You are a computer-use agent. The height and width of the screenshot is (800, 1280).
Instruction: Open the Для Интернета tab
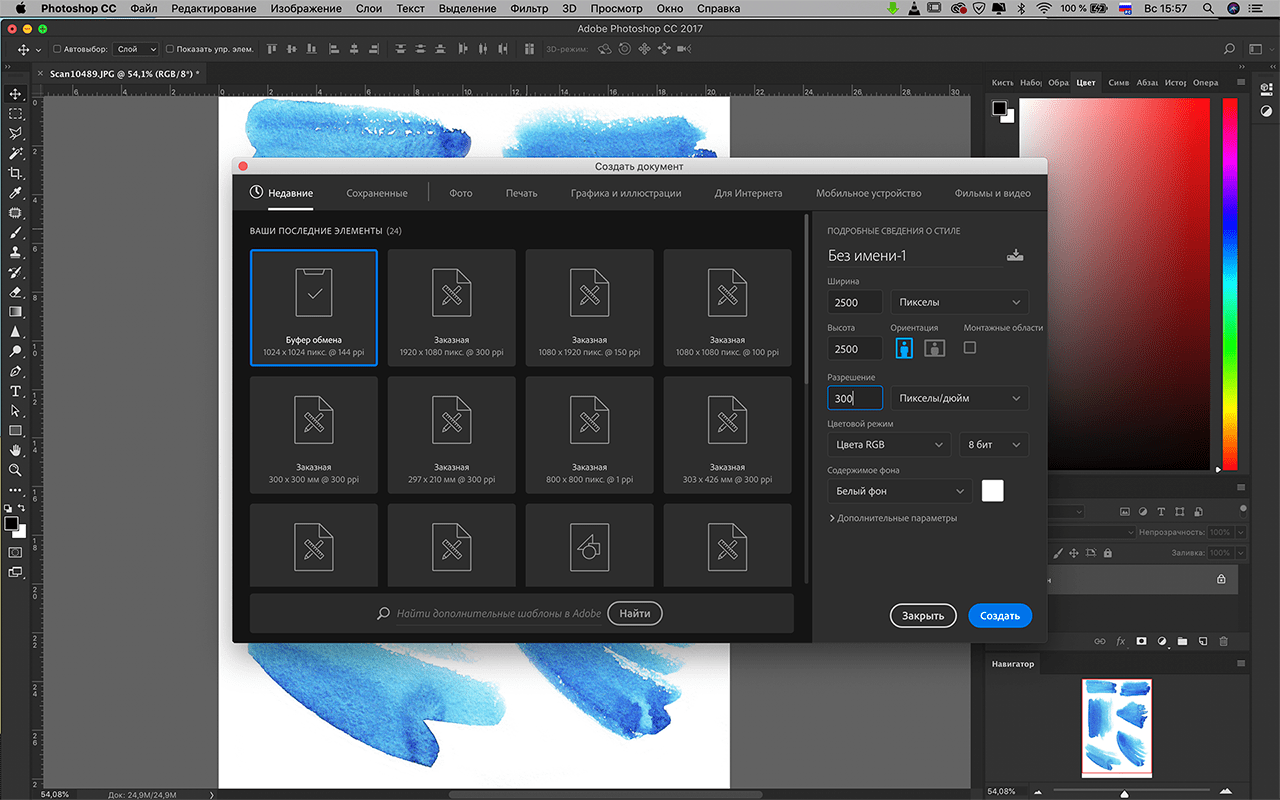point(748,193)
